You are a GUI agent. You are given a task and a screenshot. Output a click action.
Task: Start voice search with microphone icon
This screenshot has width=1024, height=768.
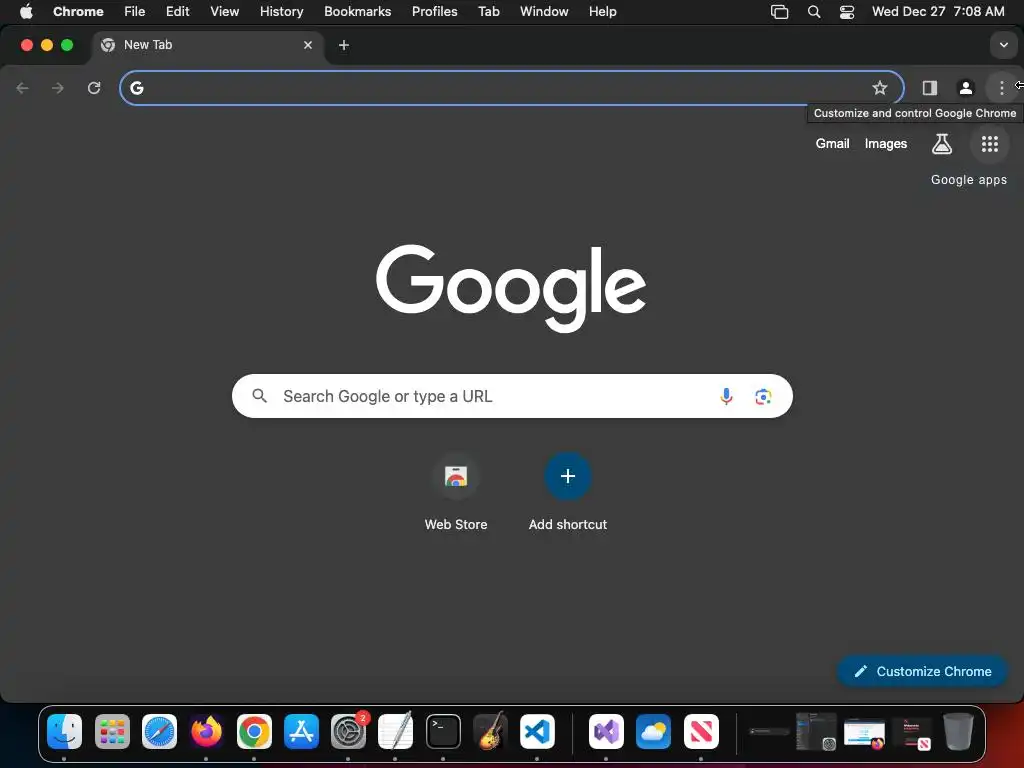point(726,396)
